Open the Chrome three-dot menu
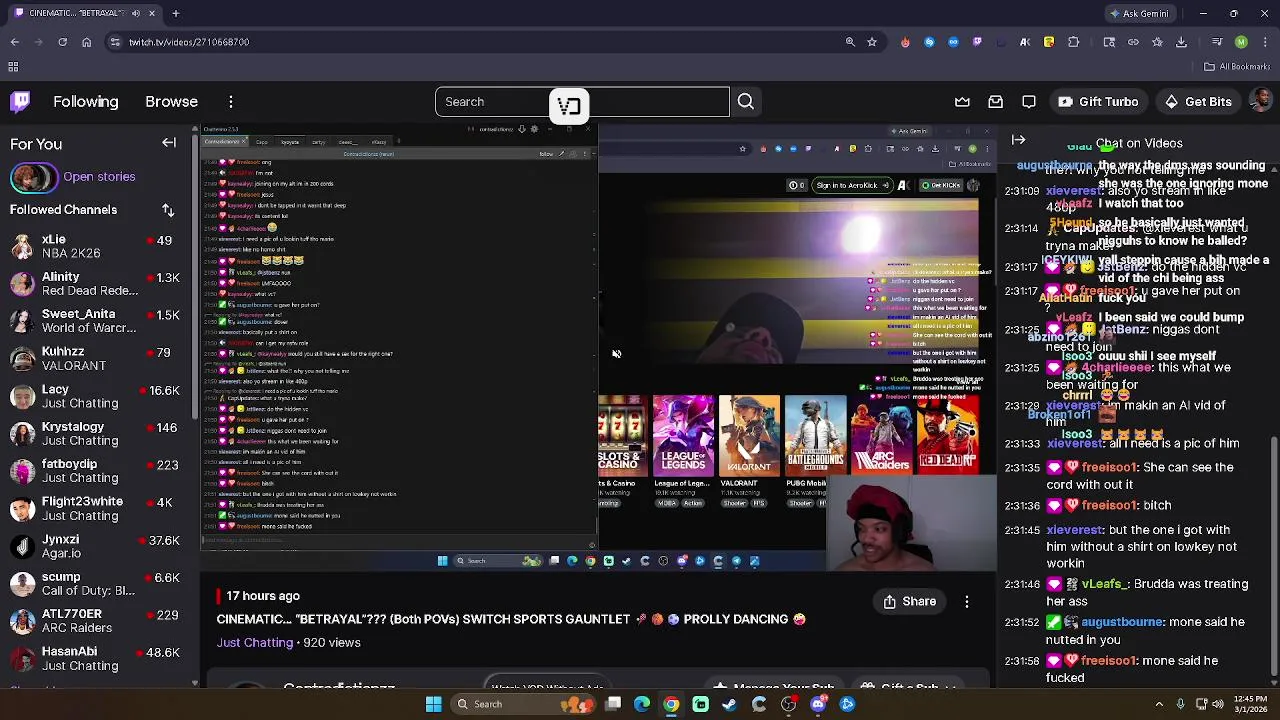 click(x=1265, y=42)
